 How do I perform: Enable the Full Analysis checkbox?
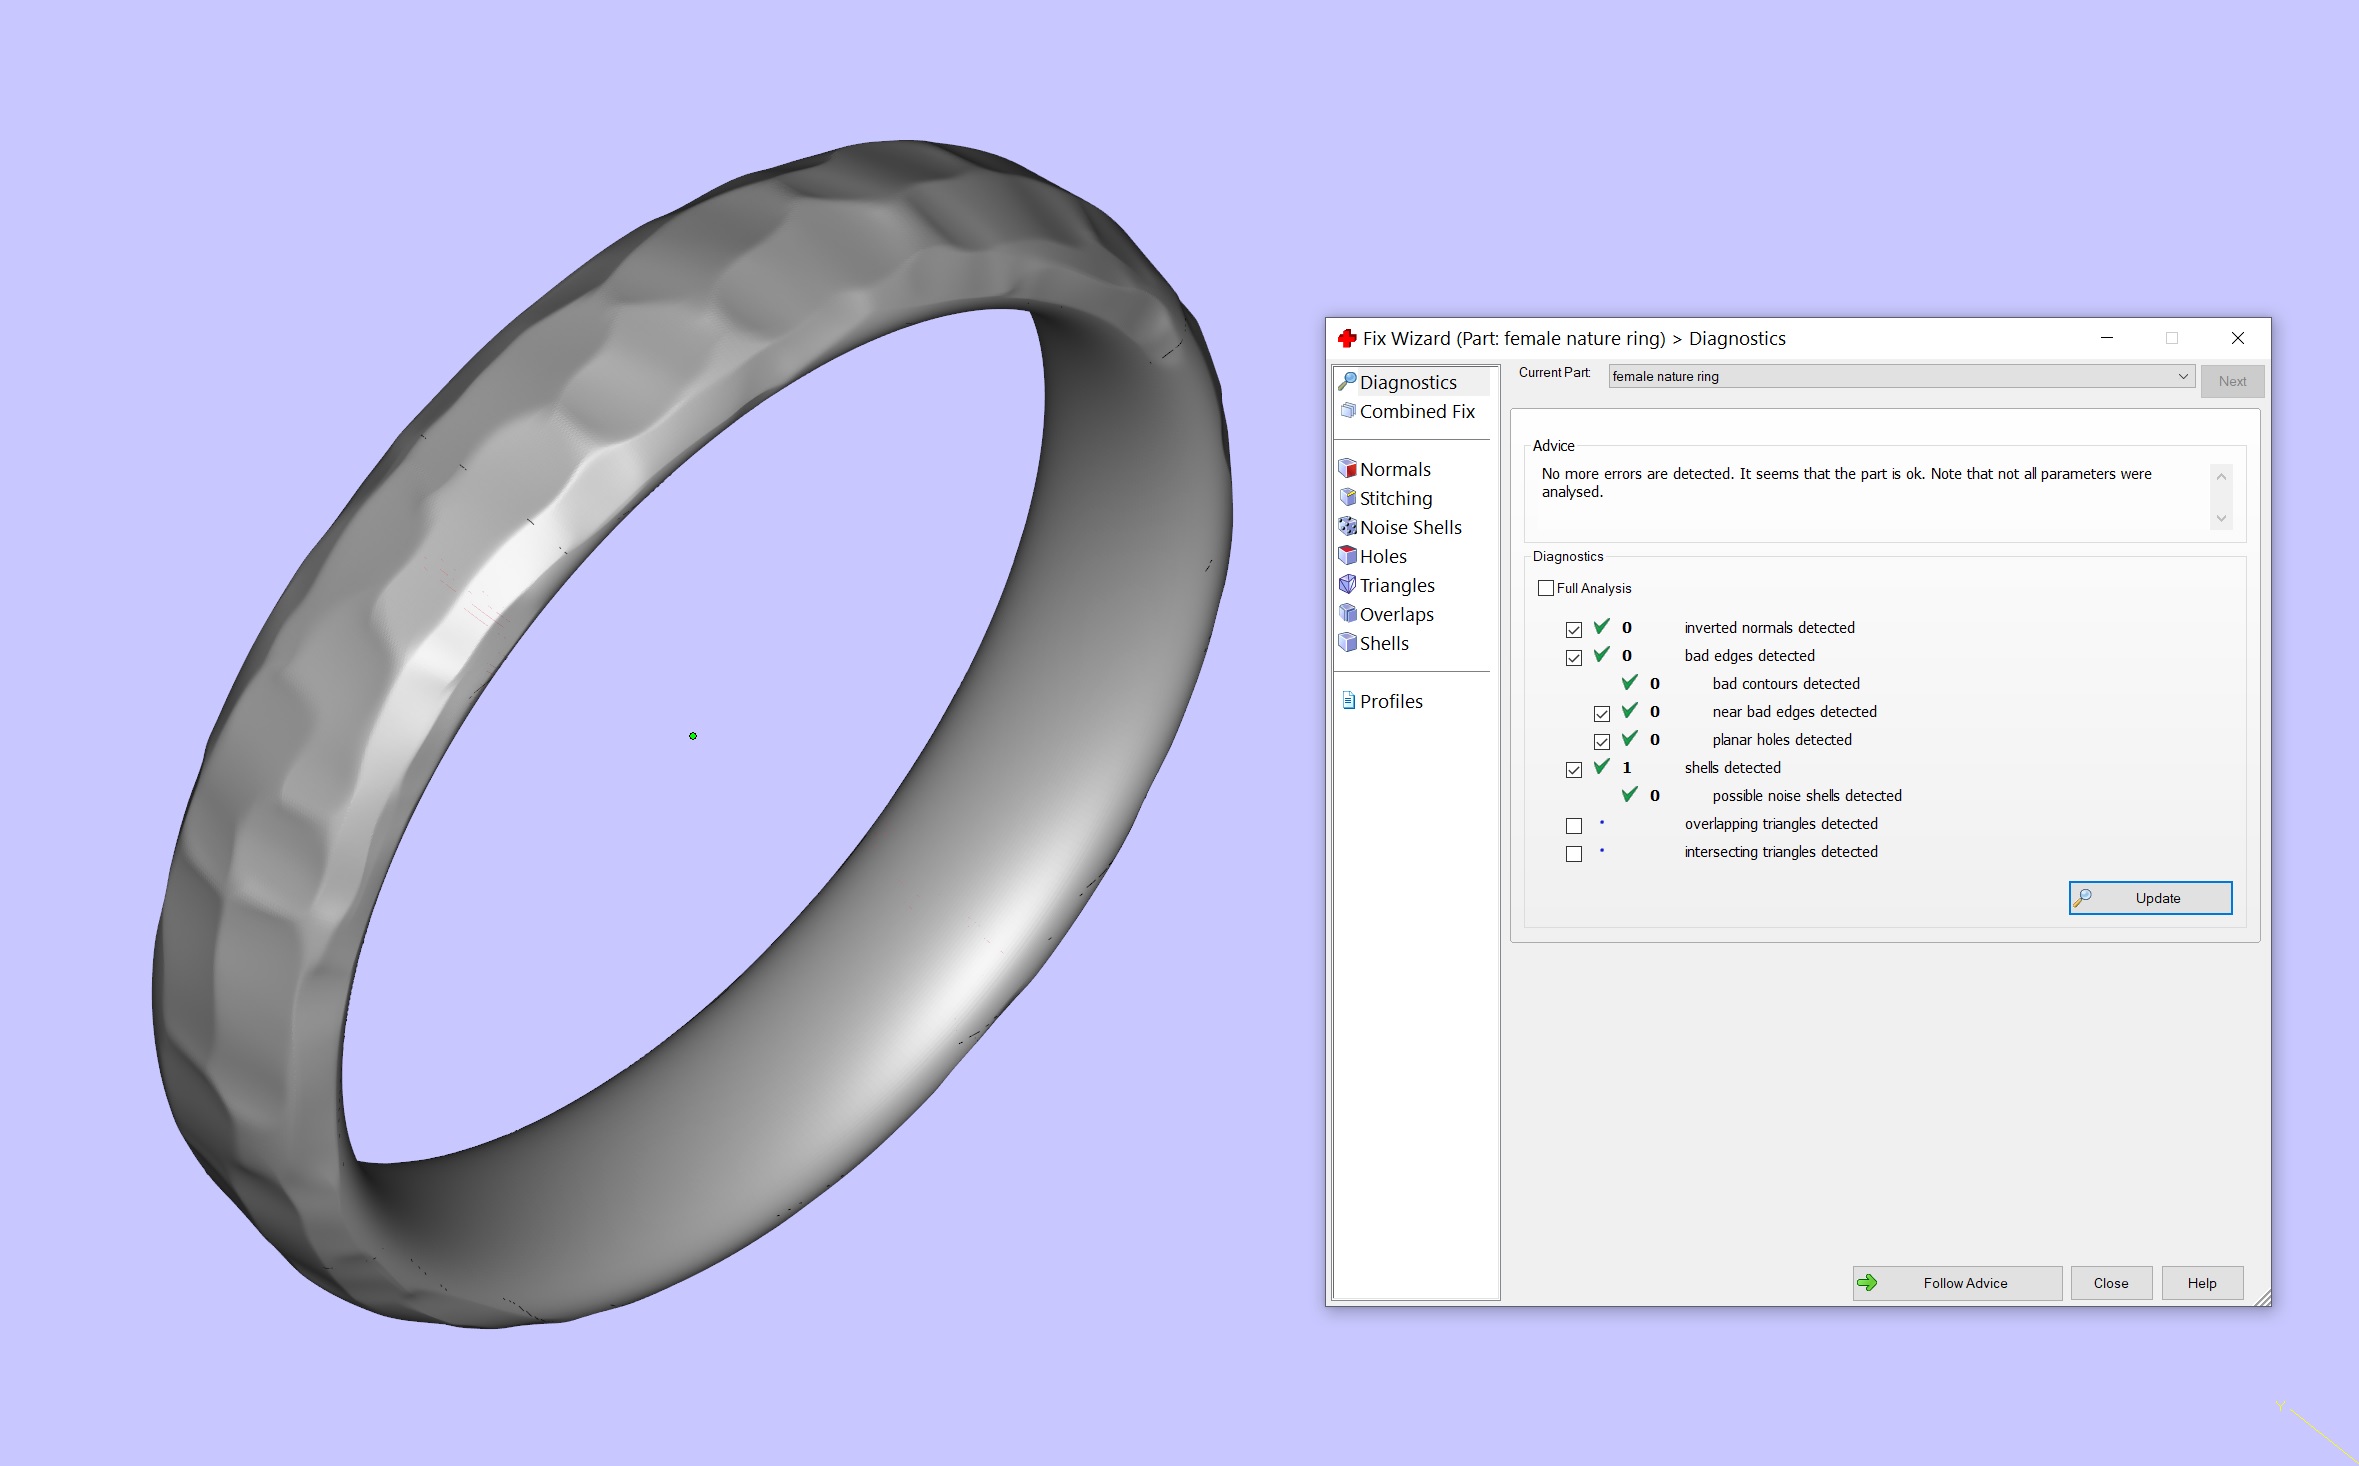point(1546,588)
